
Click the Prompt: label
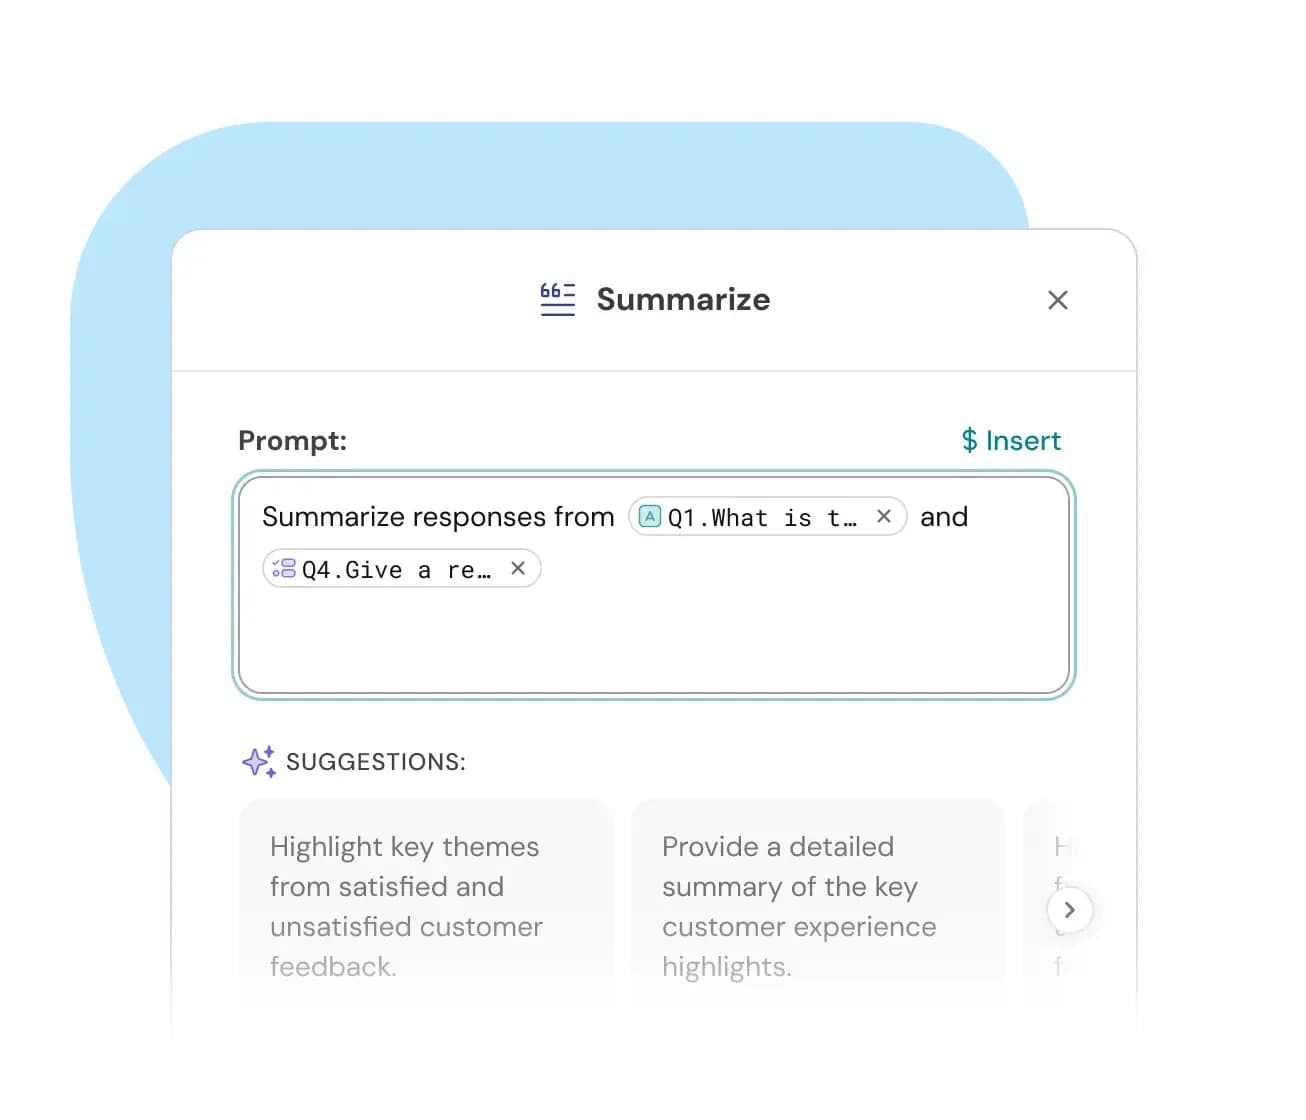click(x=292, y=441)
